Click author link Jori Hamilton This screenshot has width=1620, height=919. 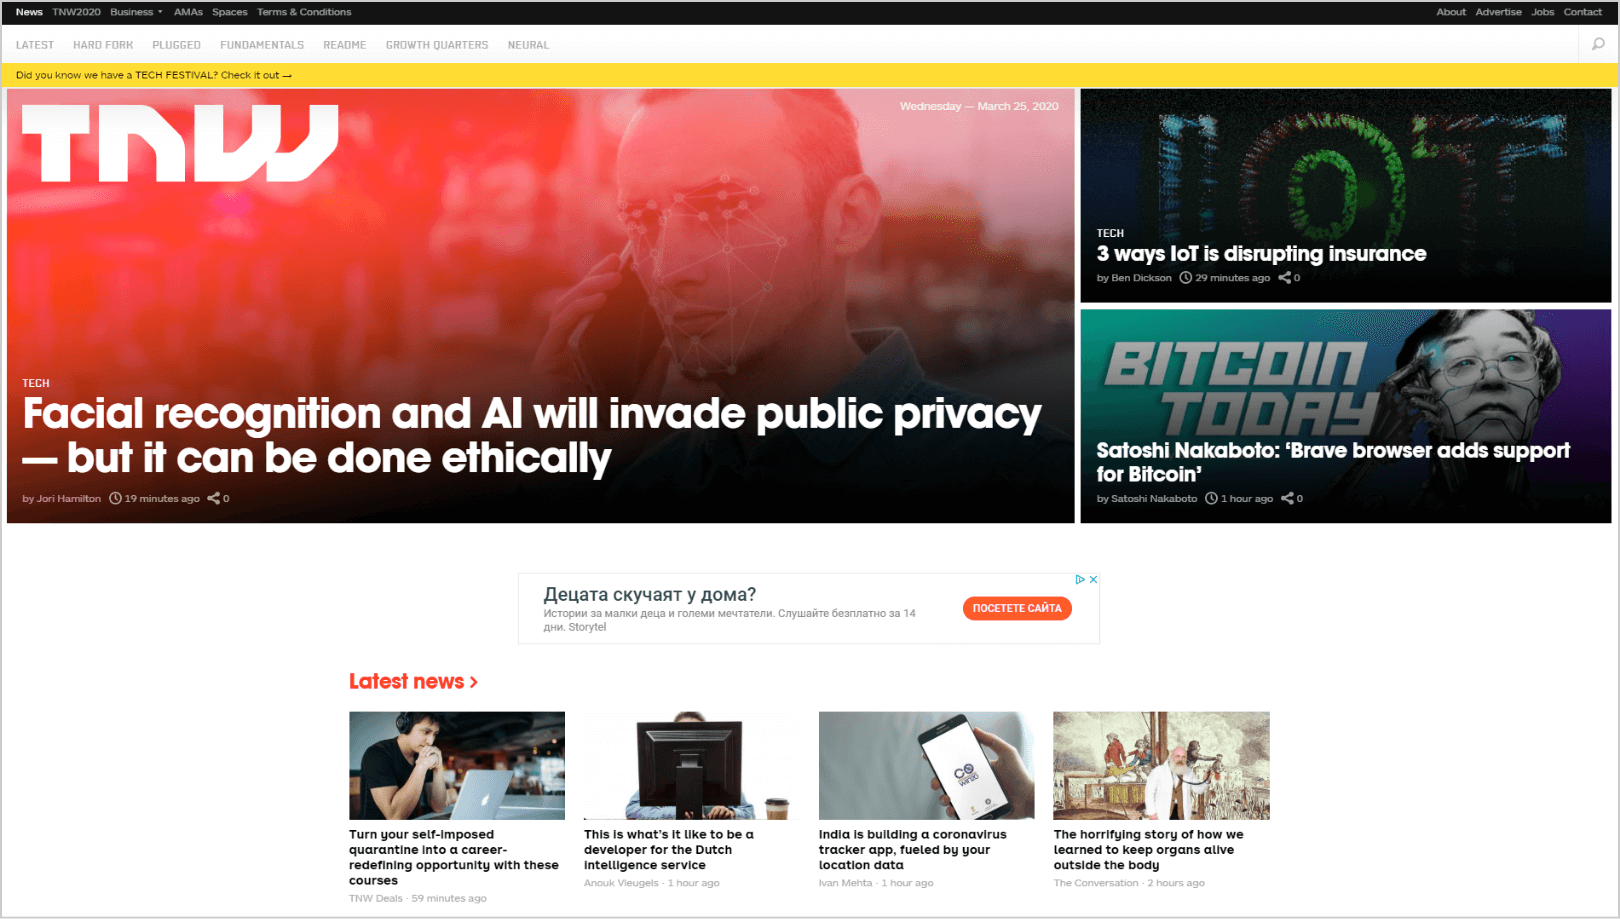pyautogui.click(x=69, y=498)
